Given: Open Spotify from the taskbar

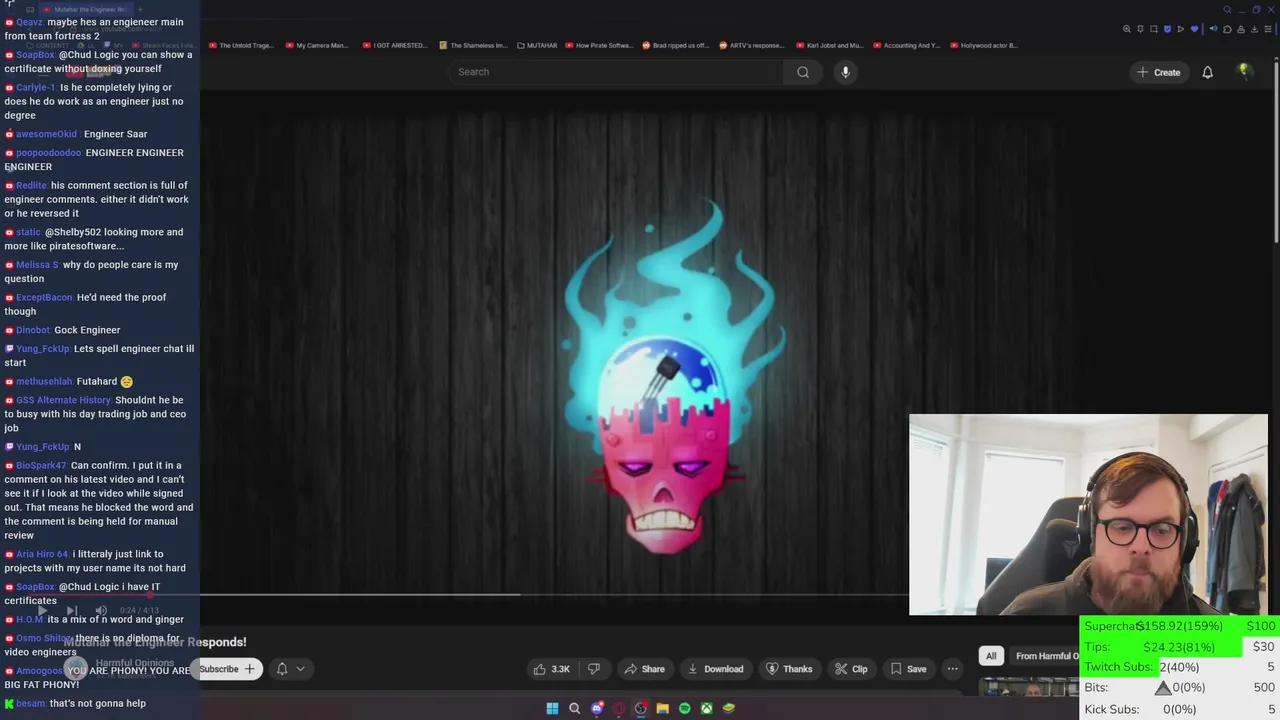Looking at the screenshot, I should point(684,708).
